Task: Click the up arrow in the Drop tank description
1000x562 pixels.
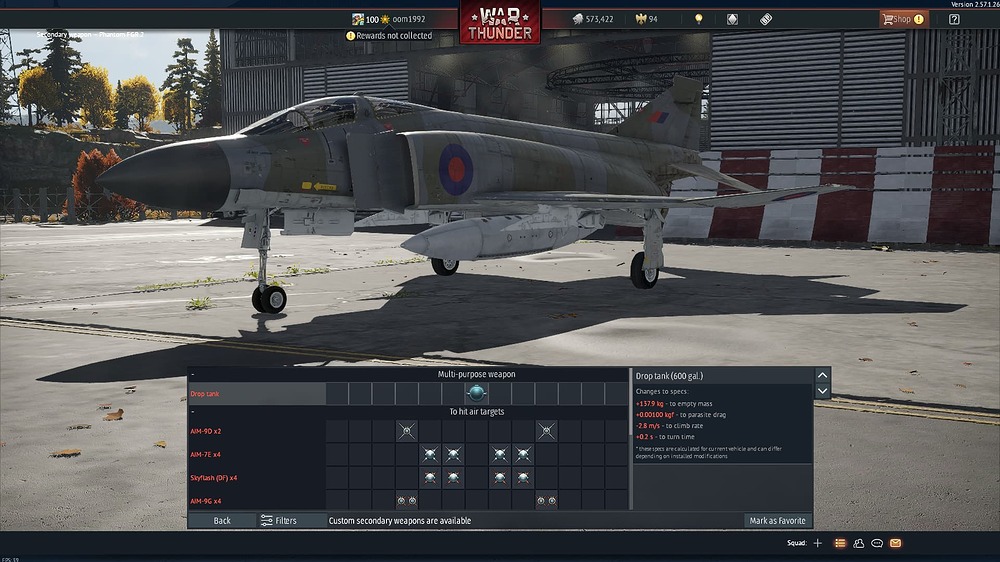Action: click(823, 375)
